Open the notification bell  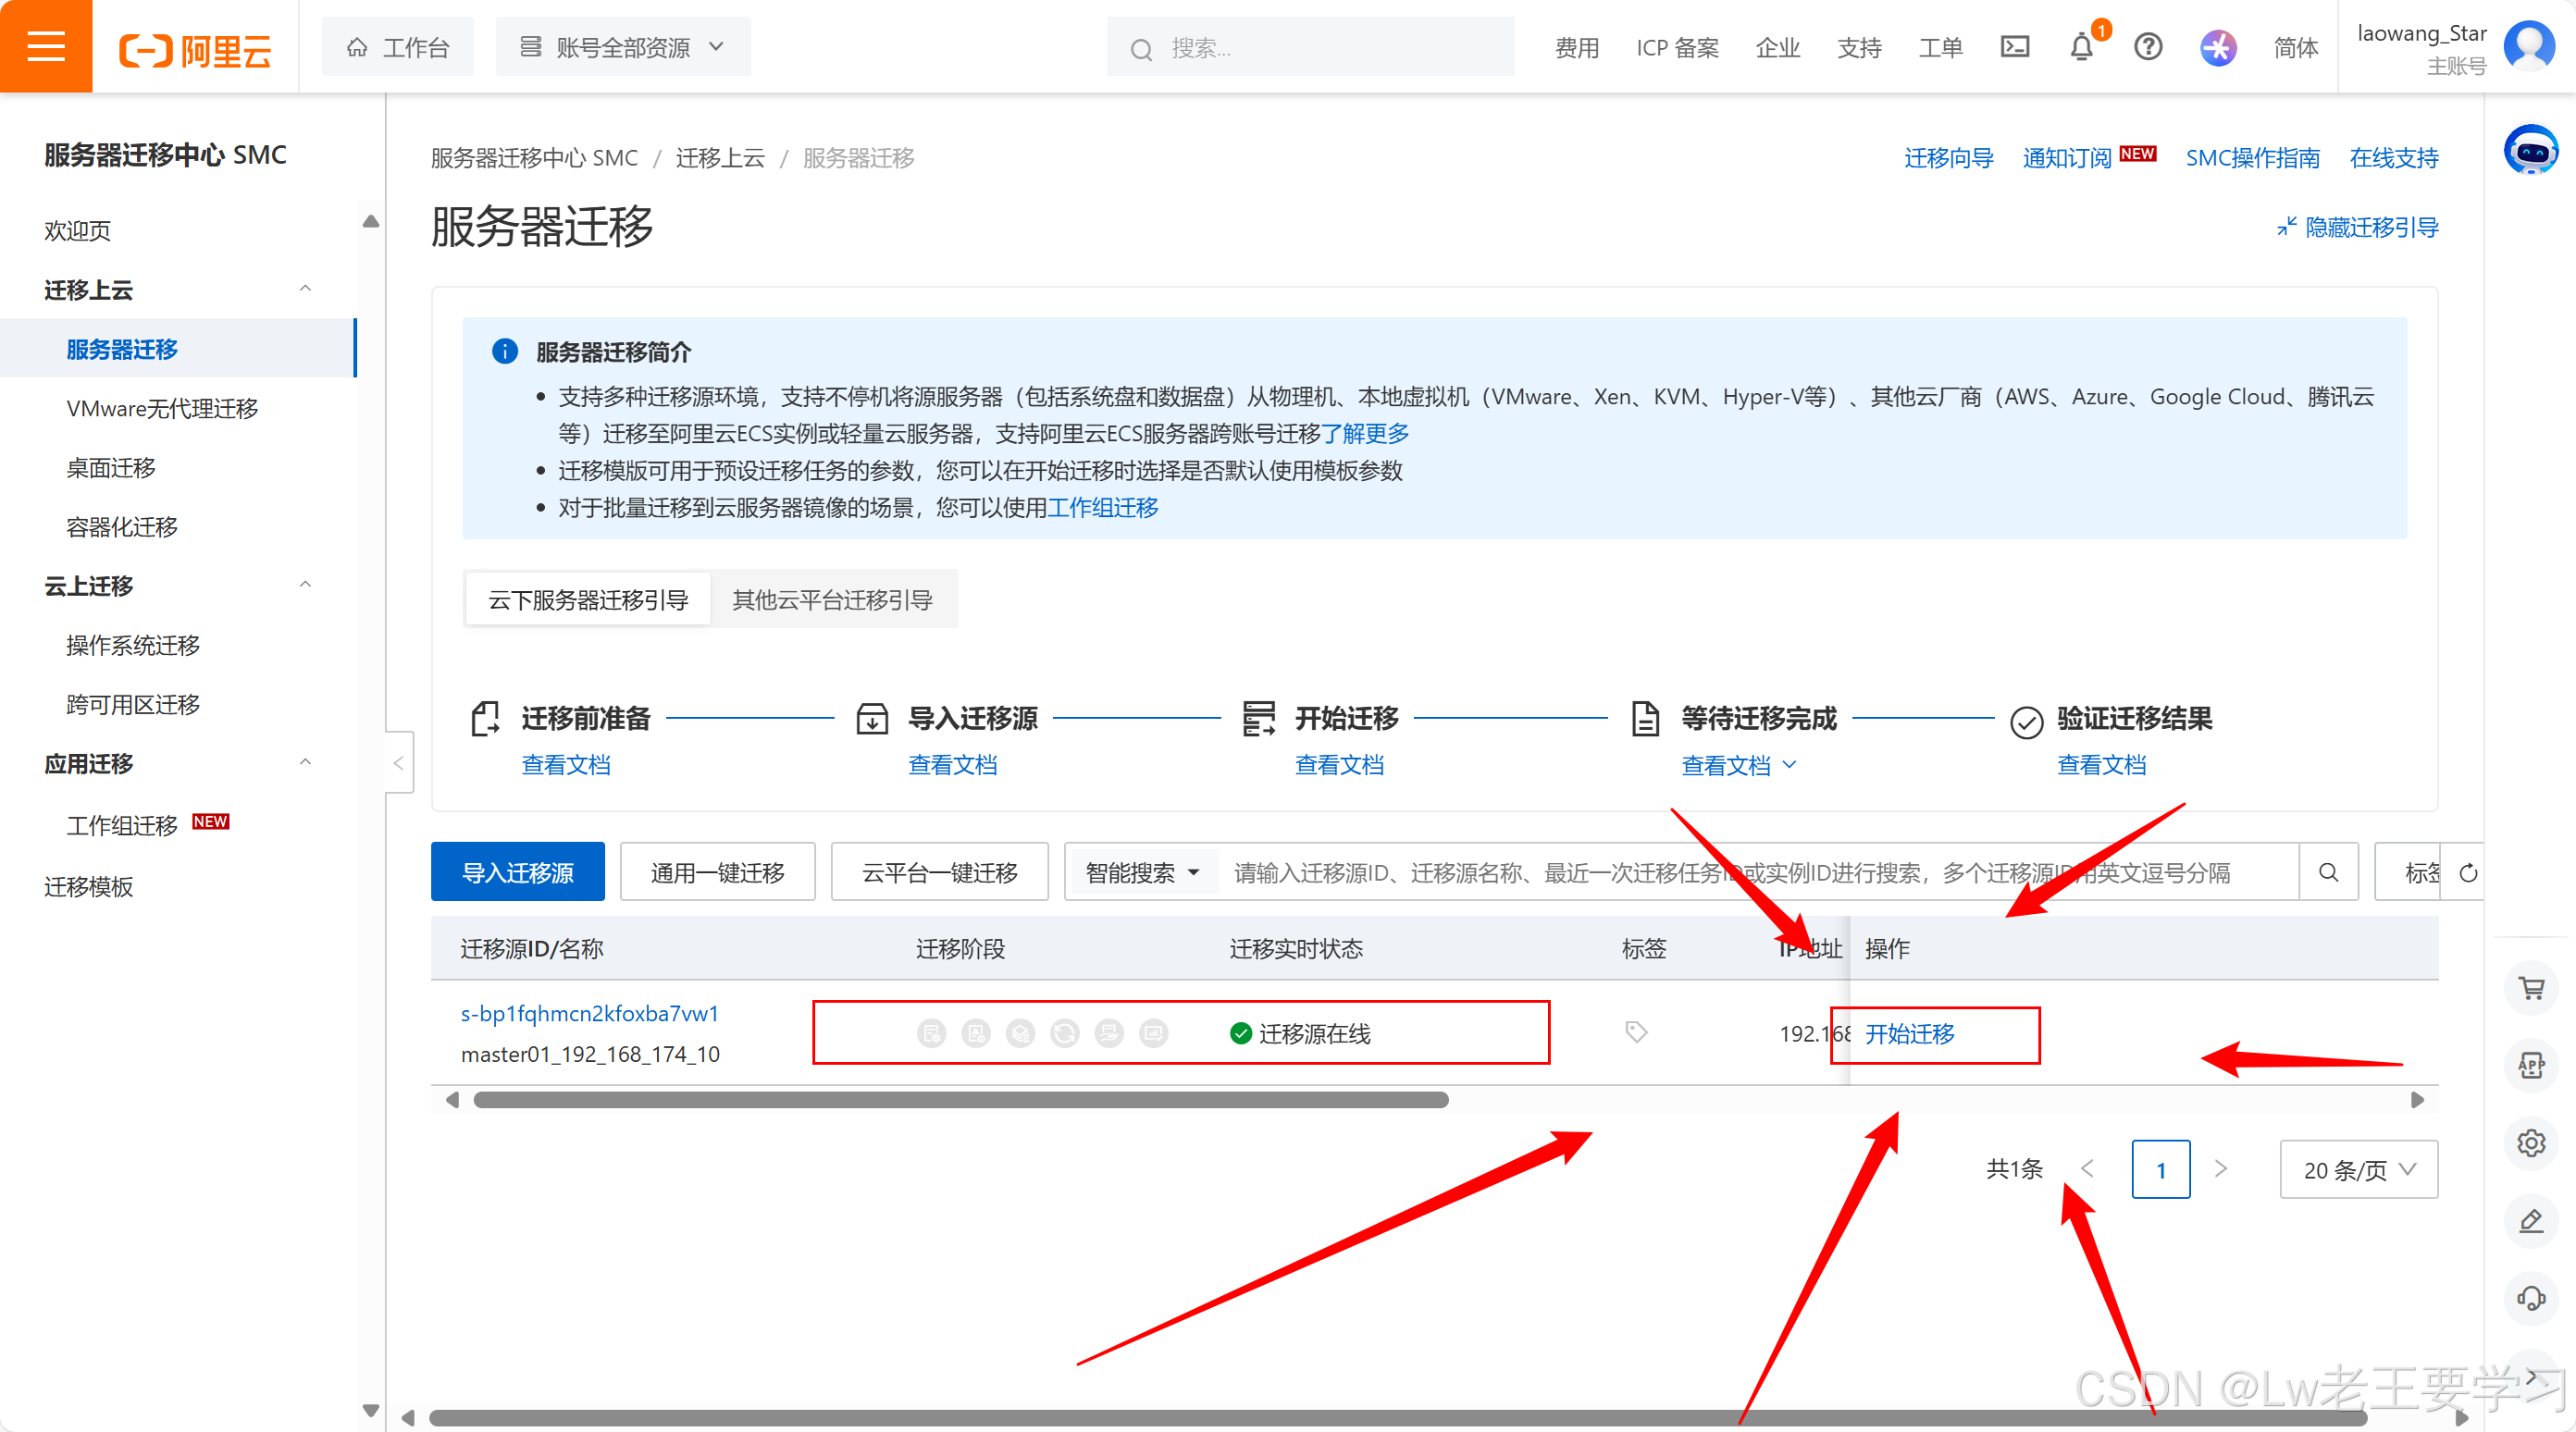pyautogui.click(x=2081, y=48)
